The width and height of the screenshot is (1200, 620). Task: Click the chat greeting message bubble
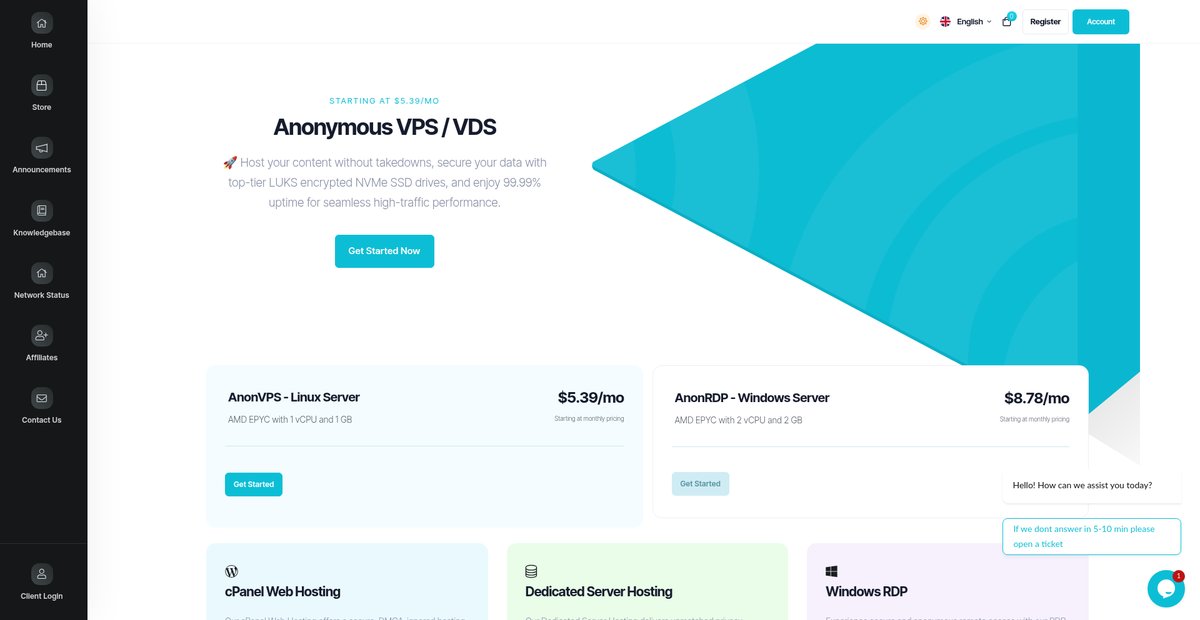click(x=1091, y=485)
